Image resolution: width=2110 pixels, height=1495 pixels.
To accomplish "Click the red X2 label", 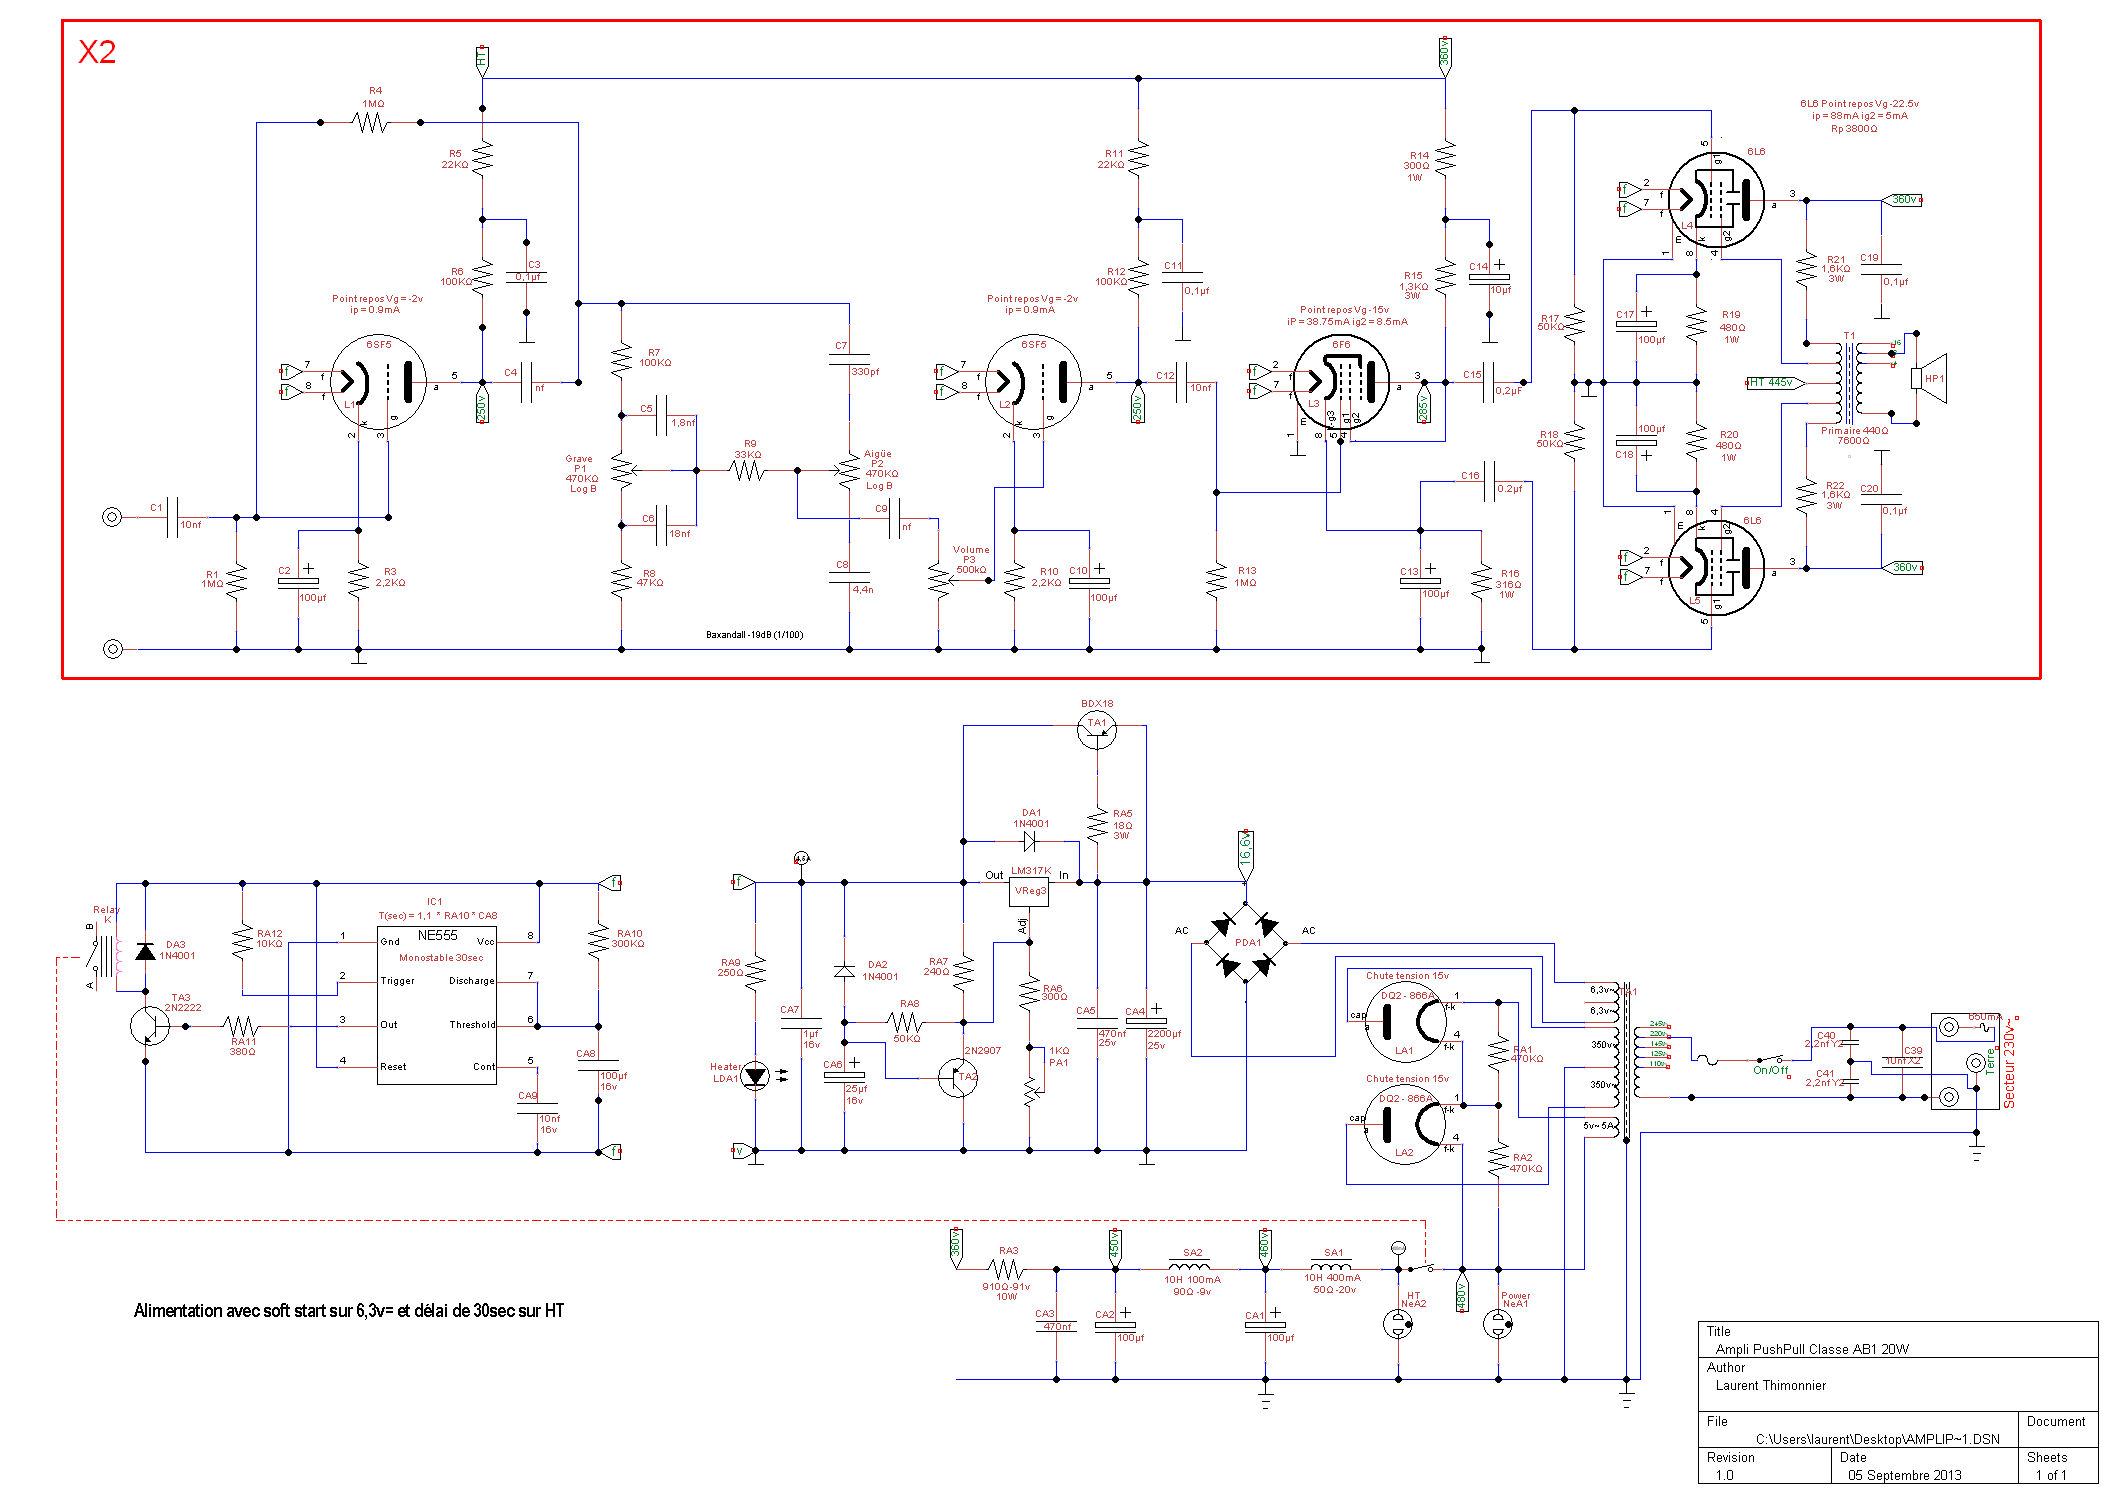I will tap(97, 52).
